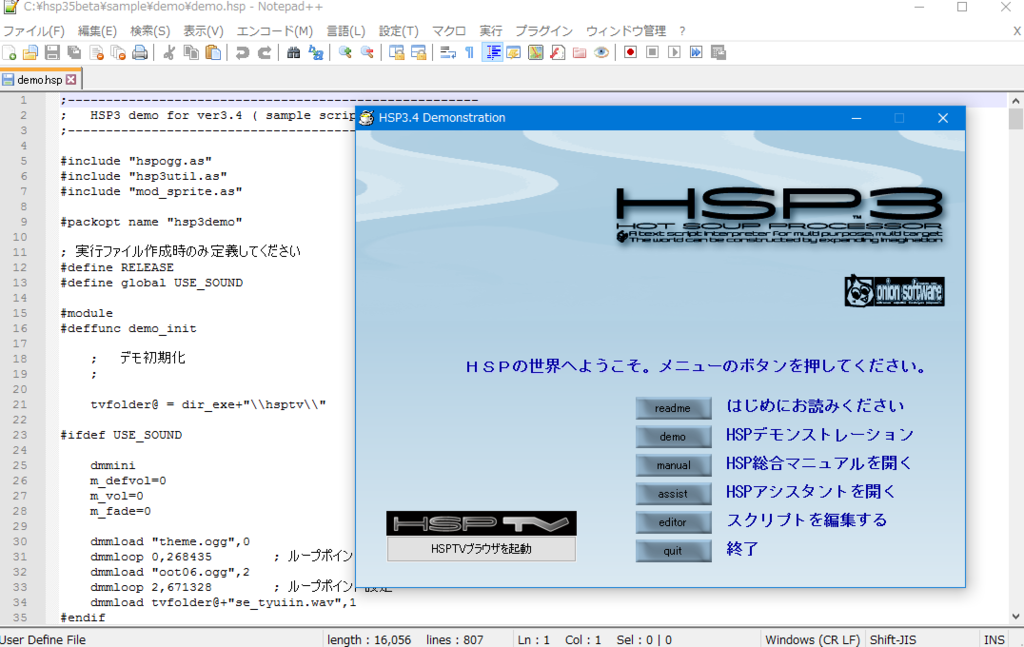Create a new file from the toolbar
Image resolution: width=1024 pixels, height=647 pixels.
(9, 53)
